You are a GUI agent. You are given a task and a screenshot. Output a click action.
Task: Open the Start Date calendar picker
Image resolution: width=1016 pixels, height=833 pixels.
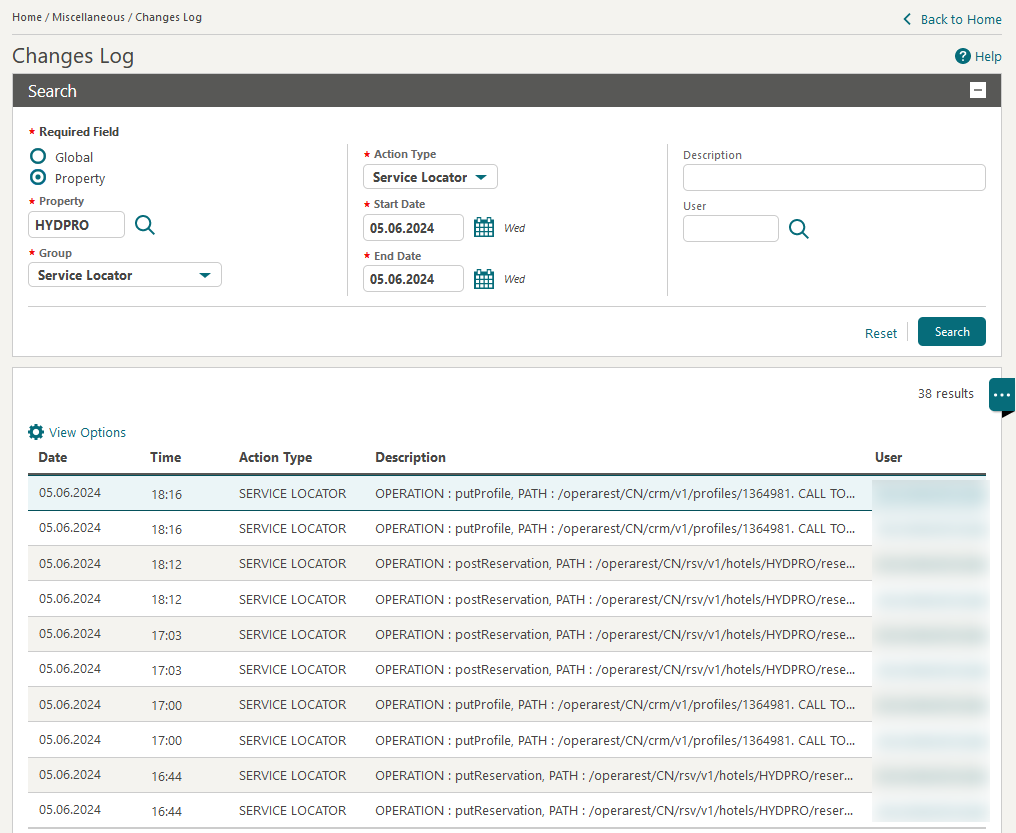coord(484,227)
